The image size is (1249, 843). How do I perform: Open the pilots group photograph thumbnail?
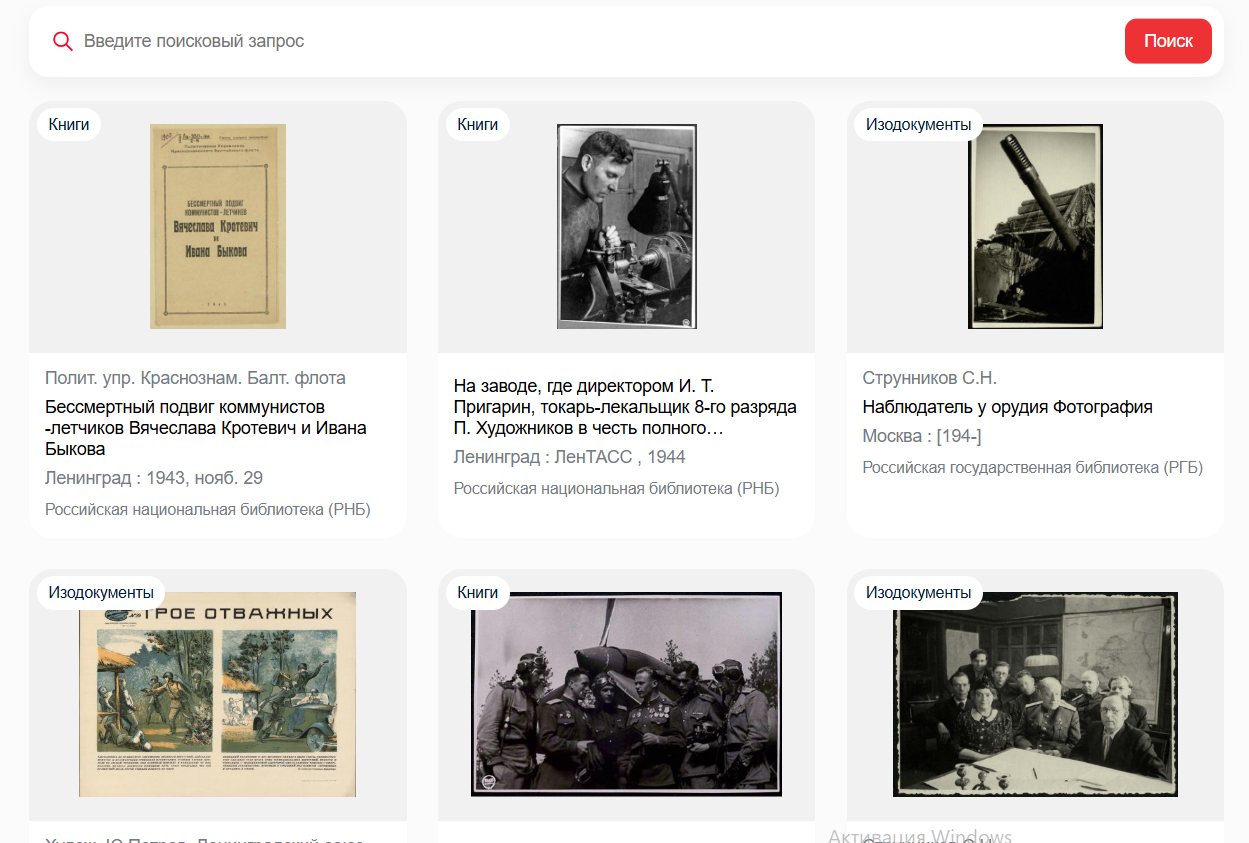tap(626, 694)
